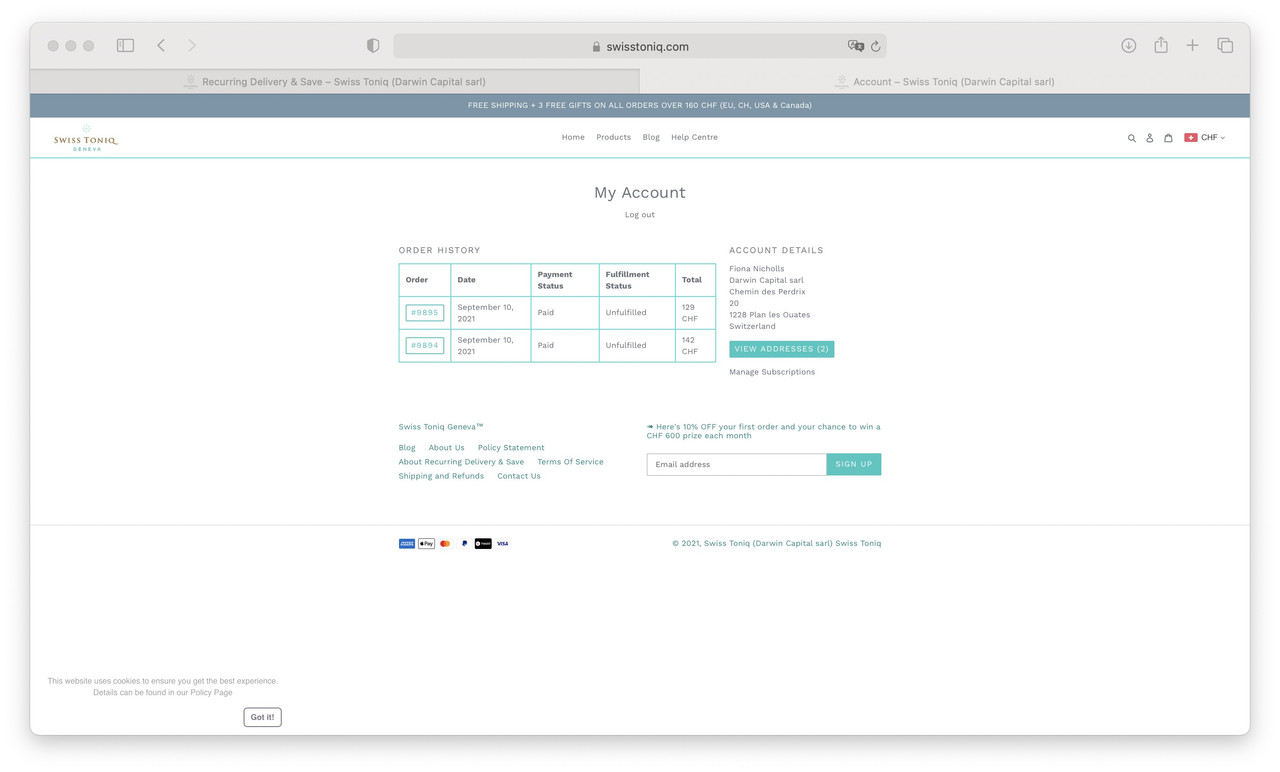Open the About Us footer link
Screen dimensions: 1280x772
pos(446,448)
